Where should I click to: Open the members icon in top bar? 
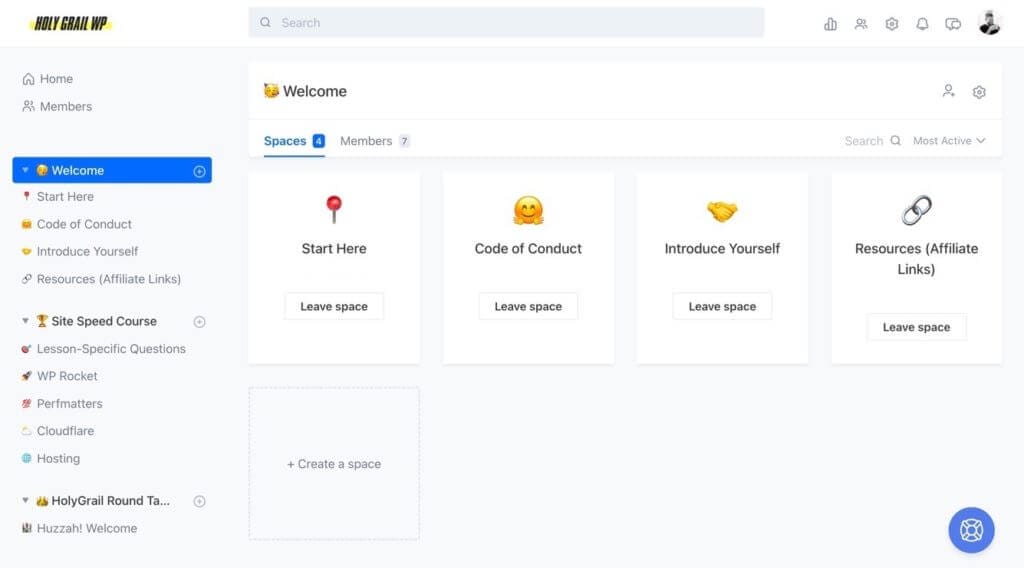tap(861, 24)
